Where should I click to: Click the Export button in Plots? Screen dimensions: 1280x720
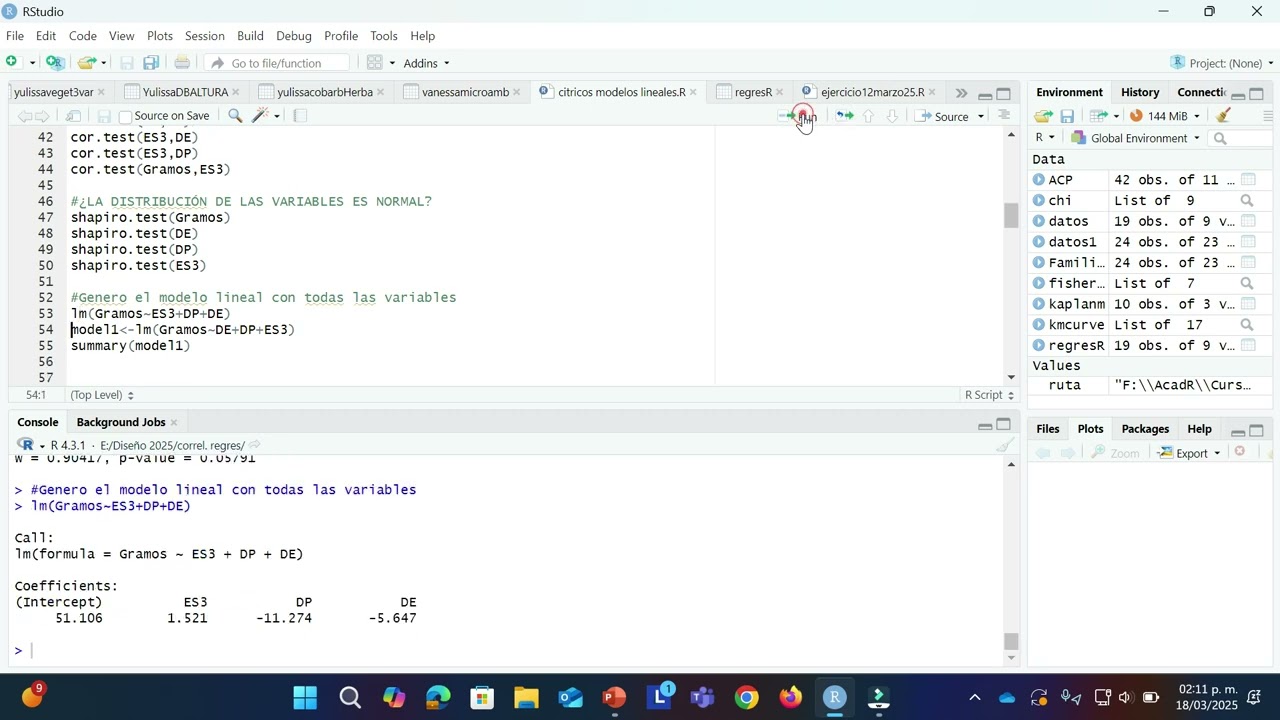tap(1190, 453)
